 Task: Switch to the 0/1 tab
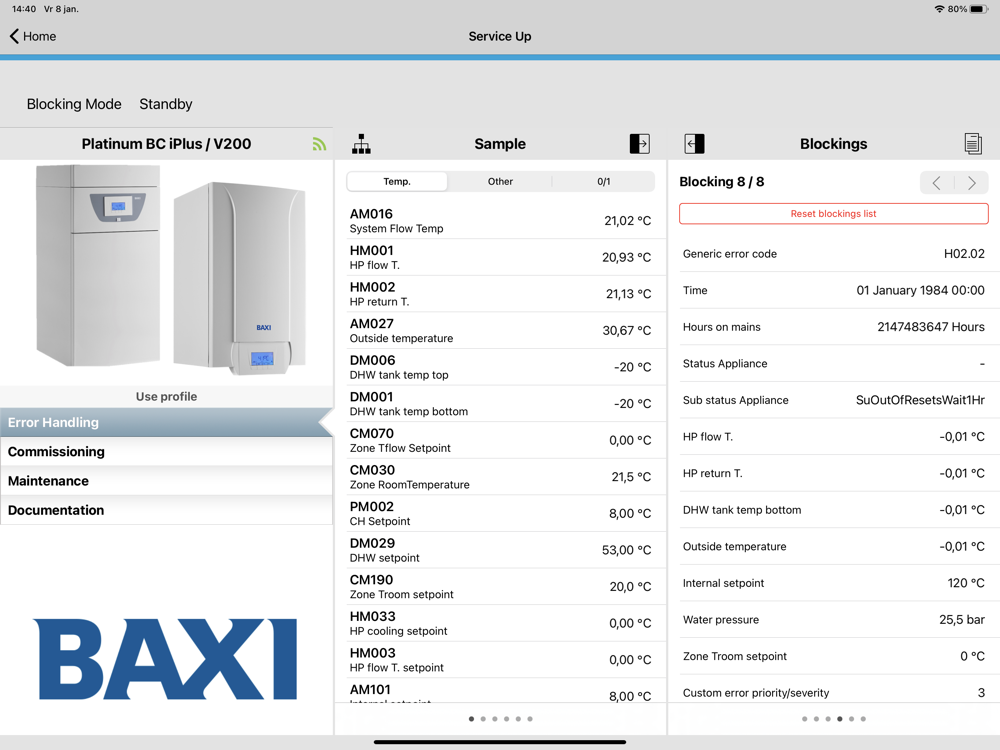click(603, 182)
